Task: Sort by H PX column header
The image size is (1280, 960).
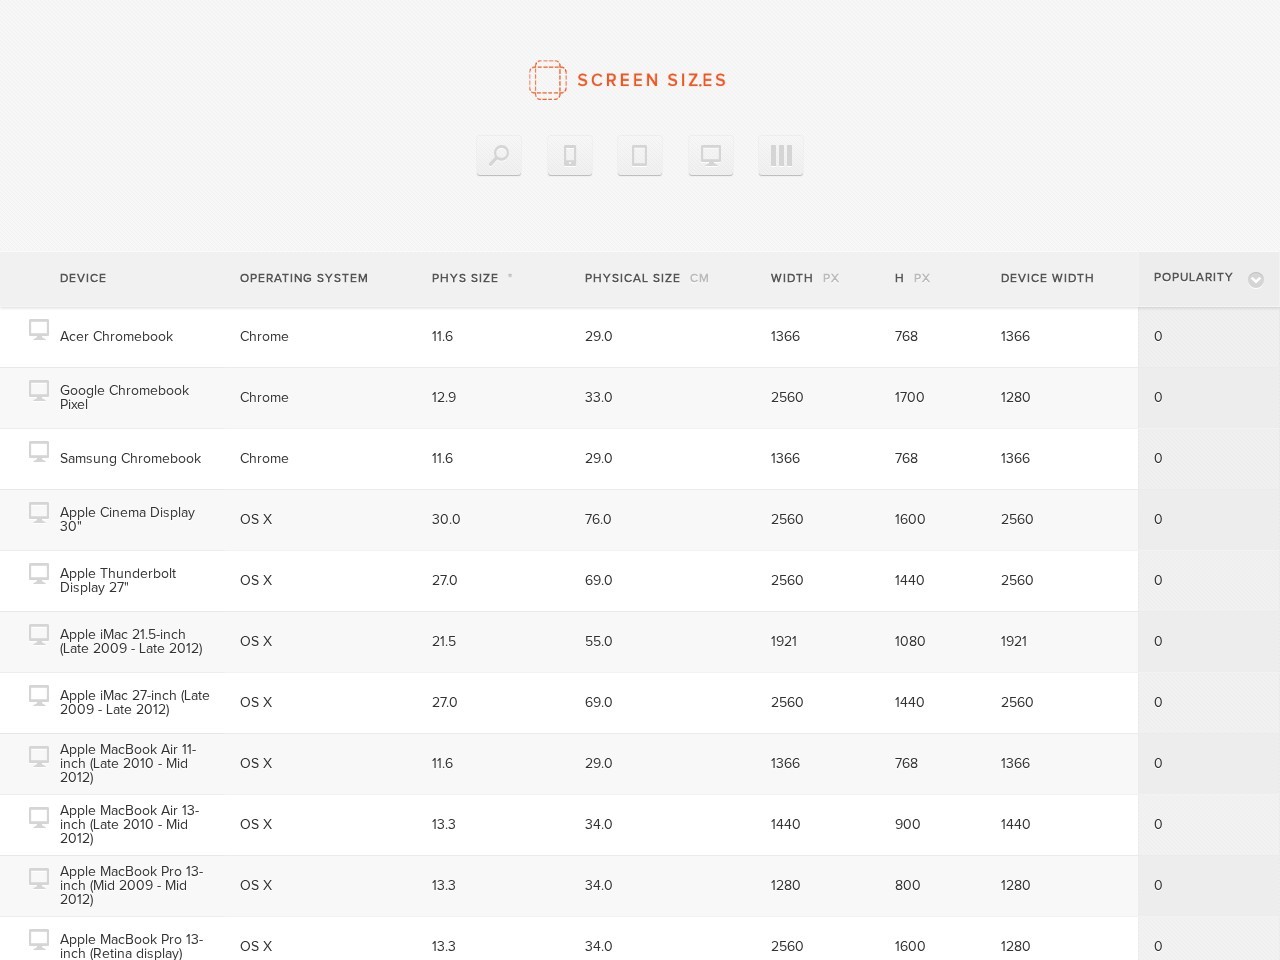Action: pyautogui.click(x=912, y=278)
